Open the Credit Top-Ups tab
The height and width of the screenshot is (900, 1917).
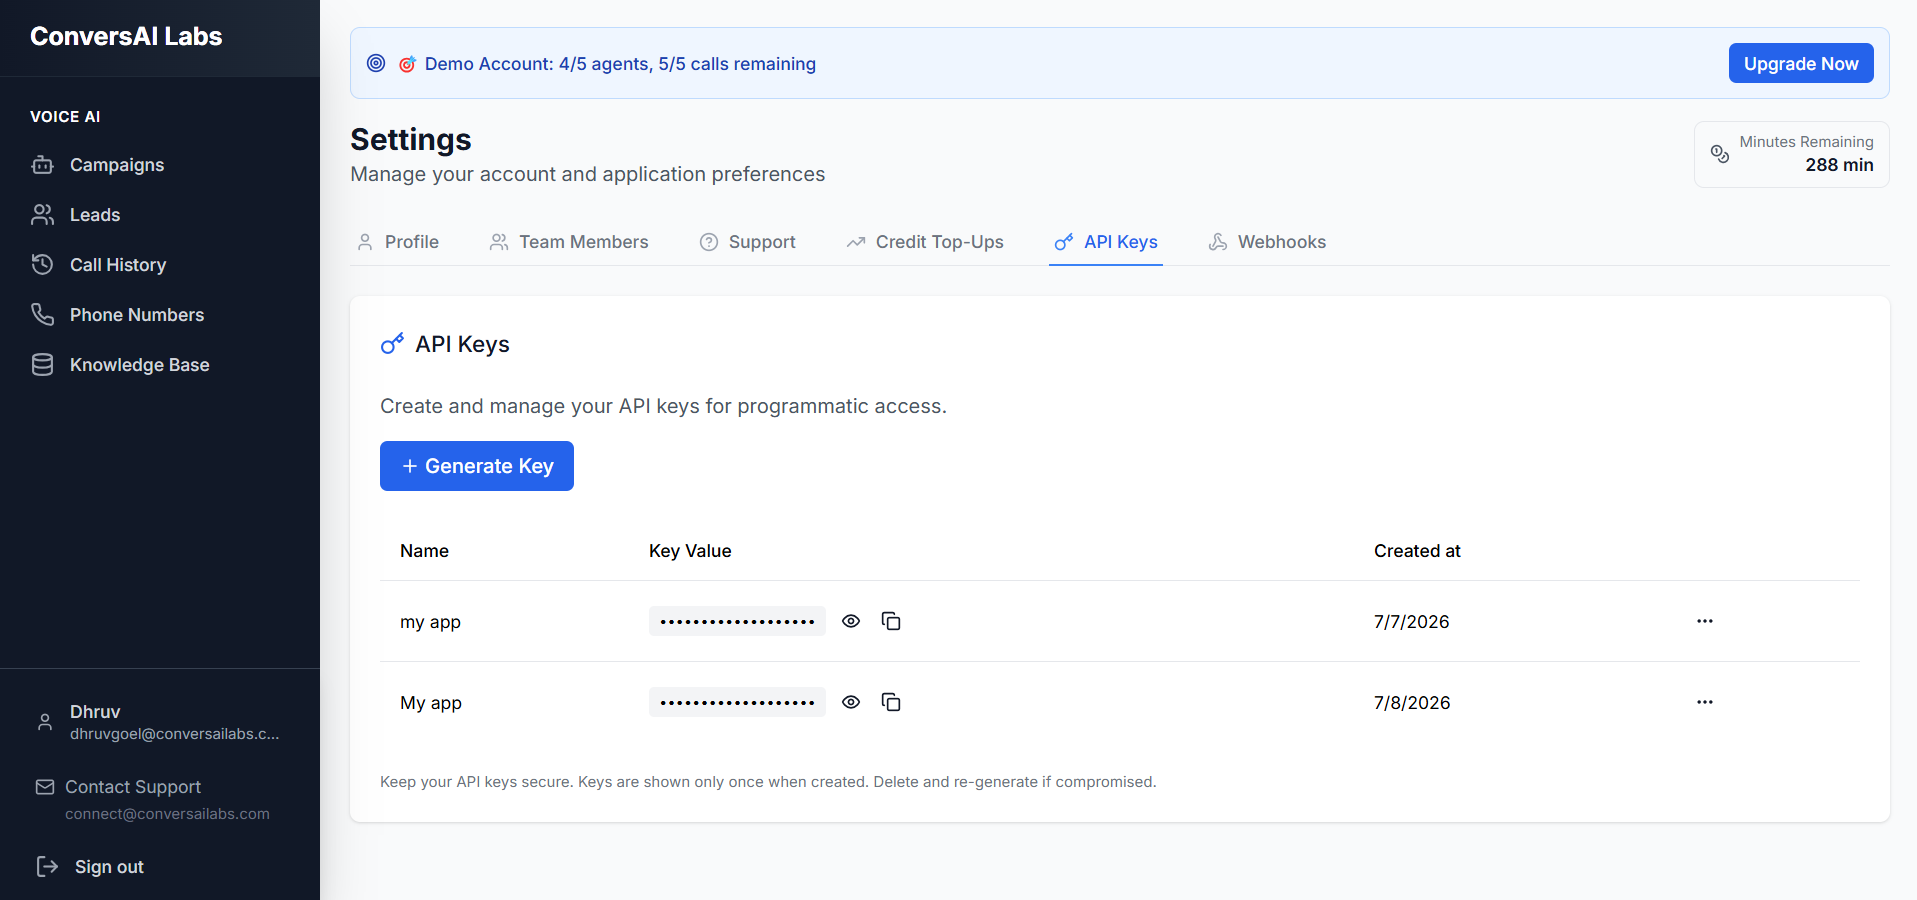point(925,242)
